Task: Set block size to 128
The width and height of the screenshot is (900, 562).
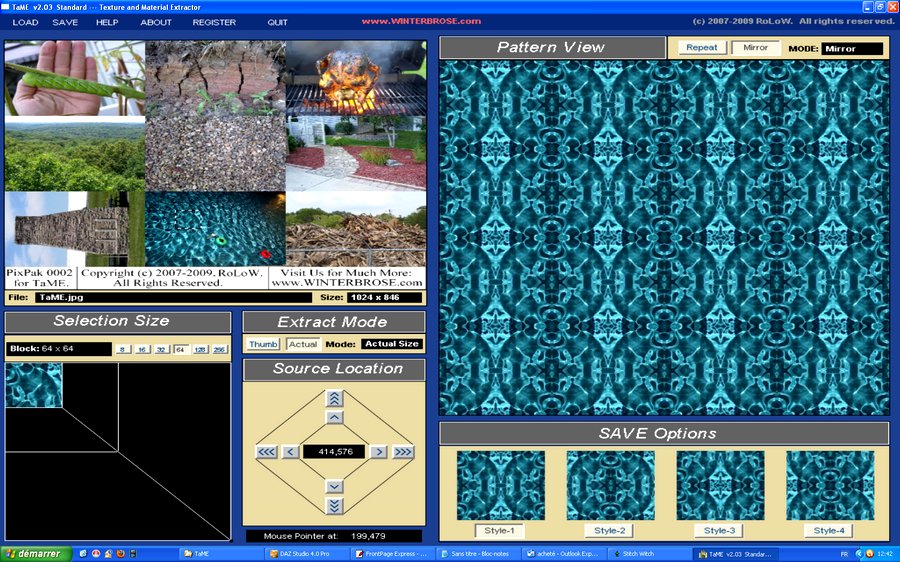Action: (200, 349)
